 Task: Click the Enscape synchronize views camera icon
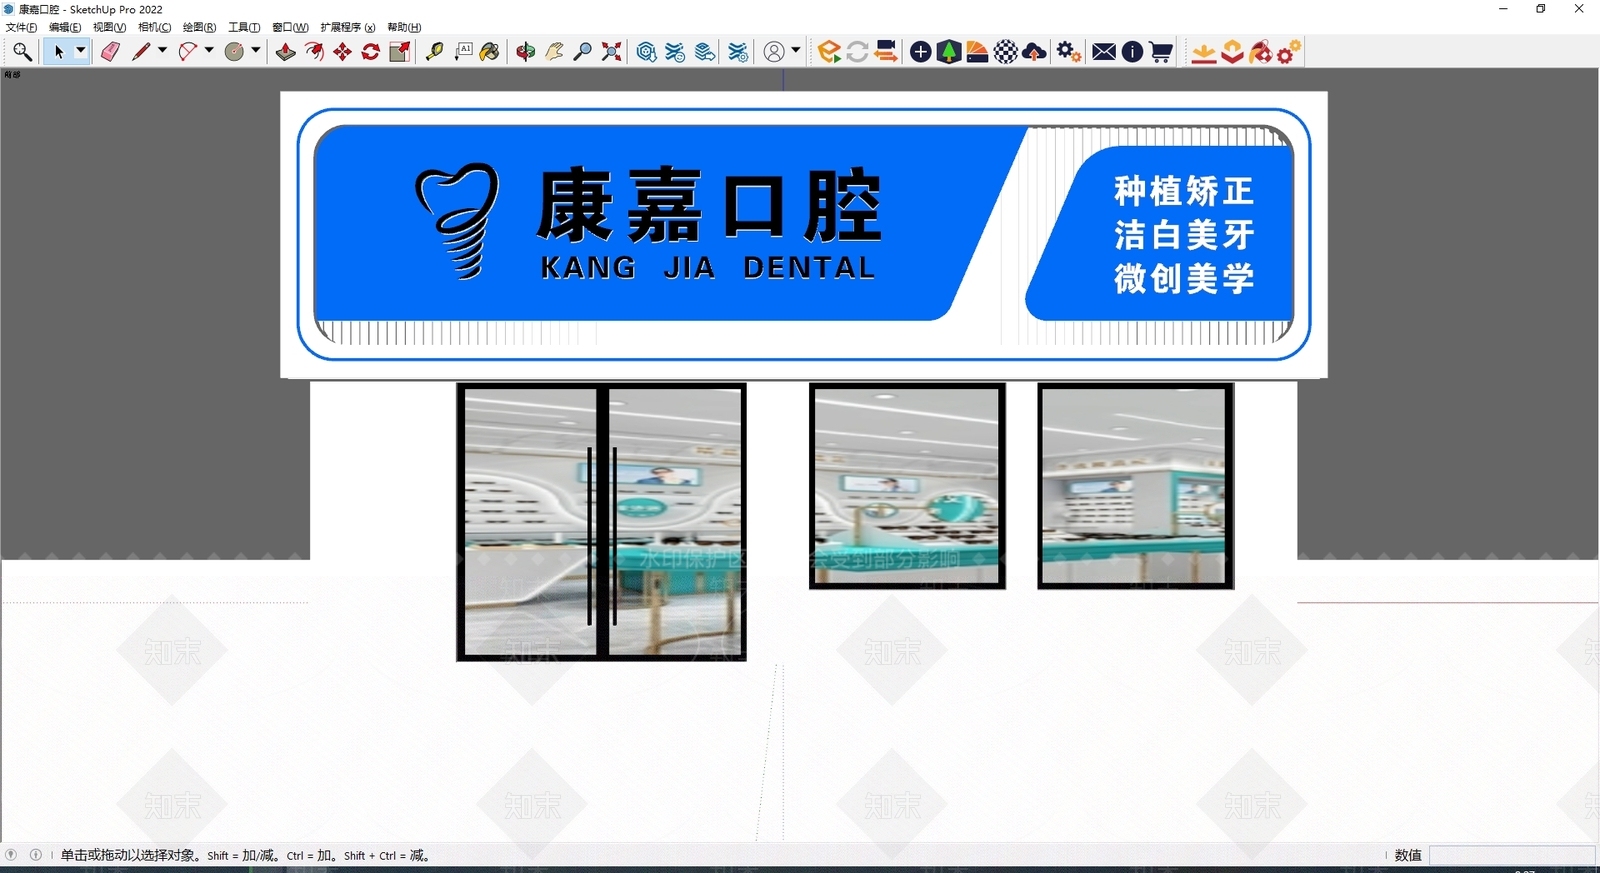886,52
